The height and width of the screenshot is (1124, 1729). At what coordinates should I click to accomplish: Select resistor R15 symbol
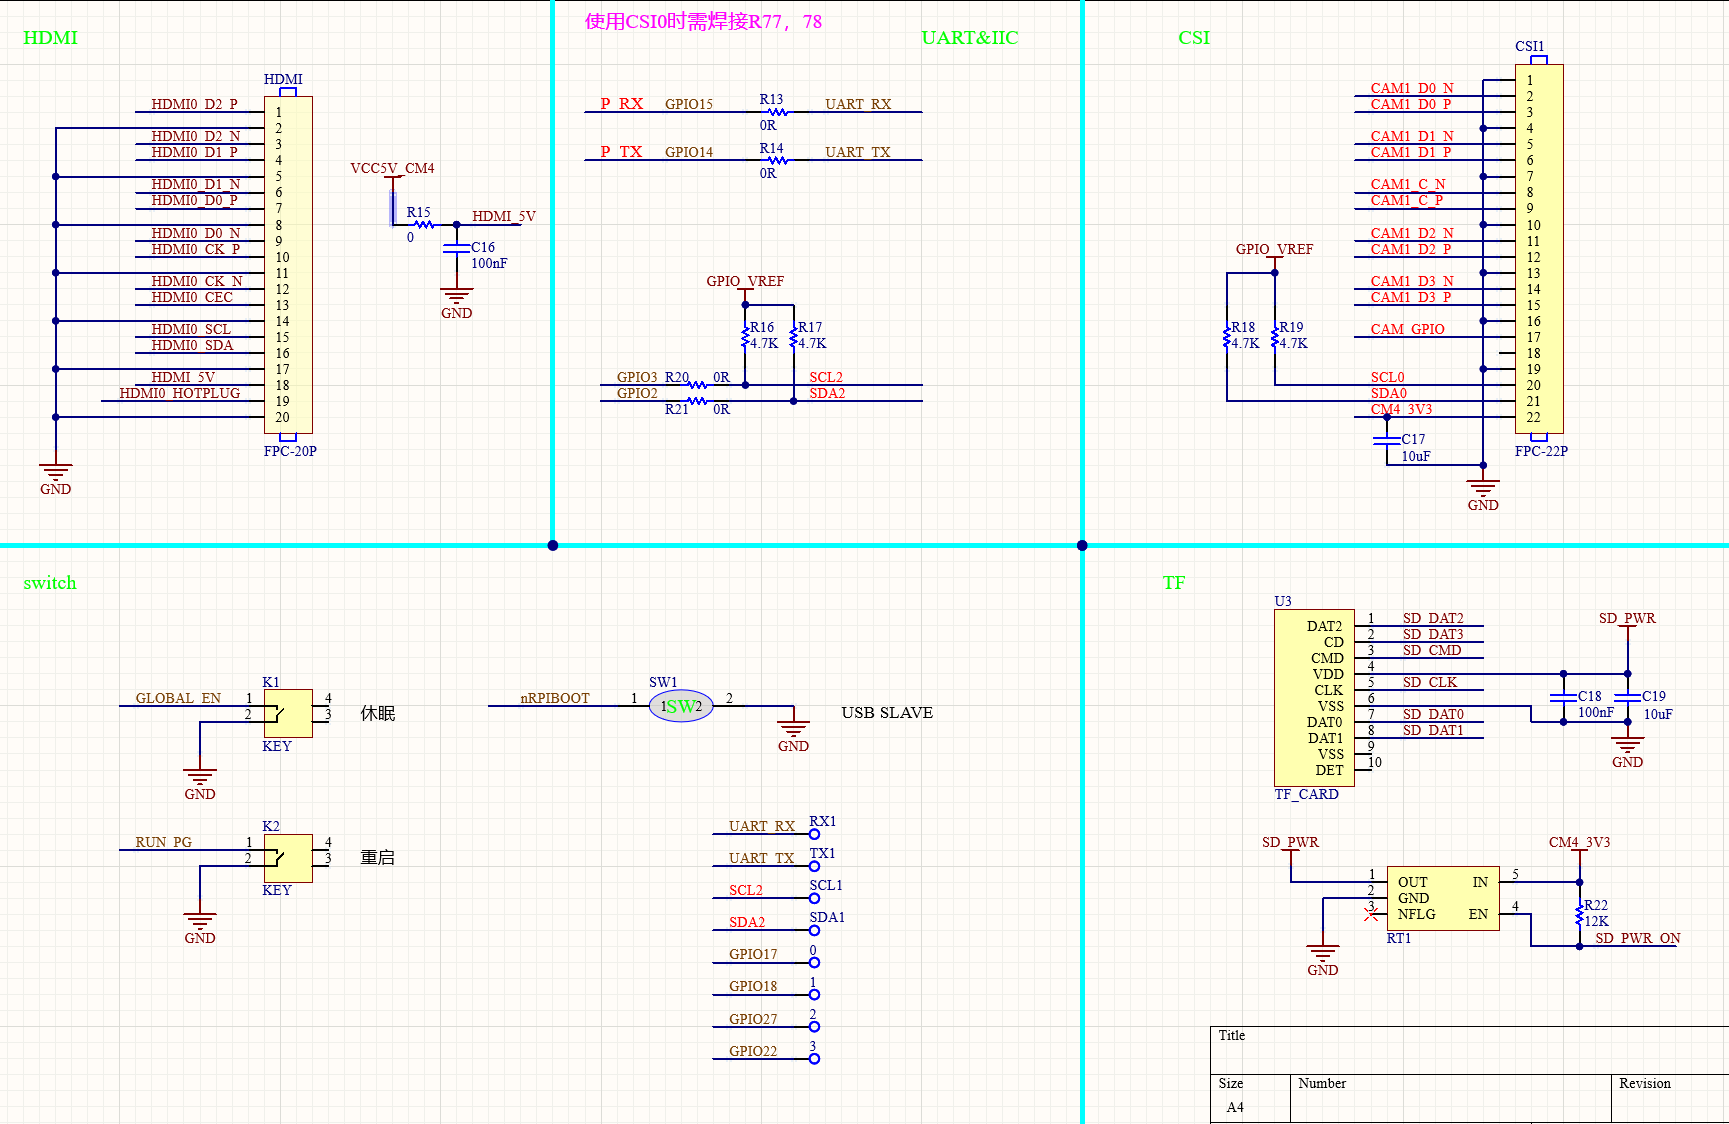(424, 224)
